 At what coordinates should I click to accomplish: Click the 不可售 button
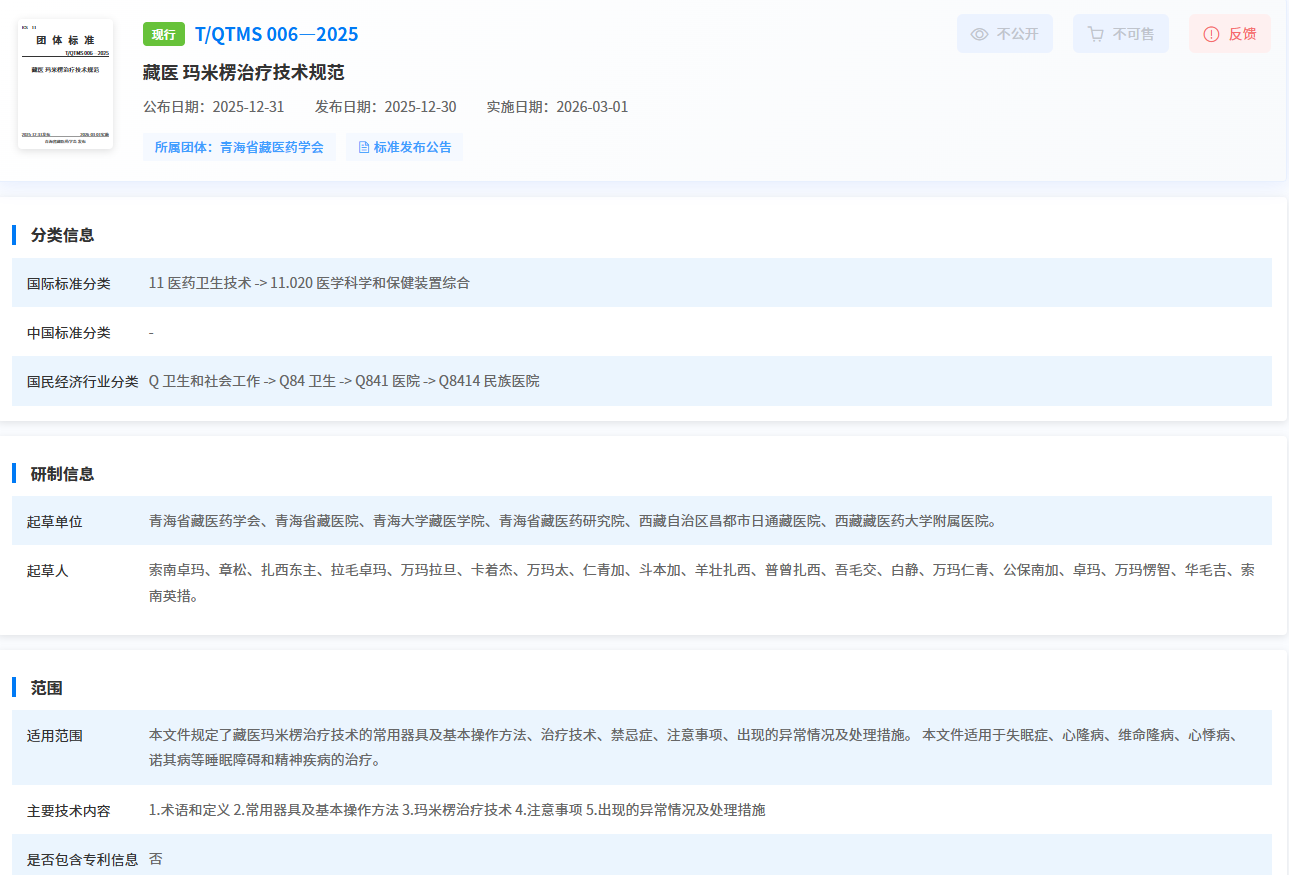(1120, 34)
